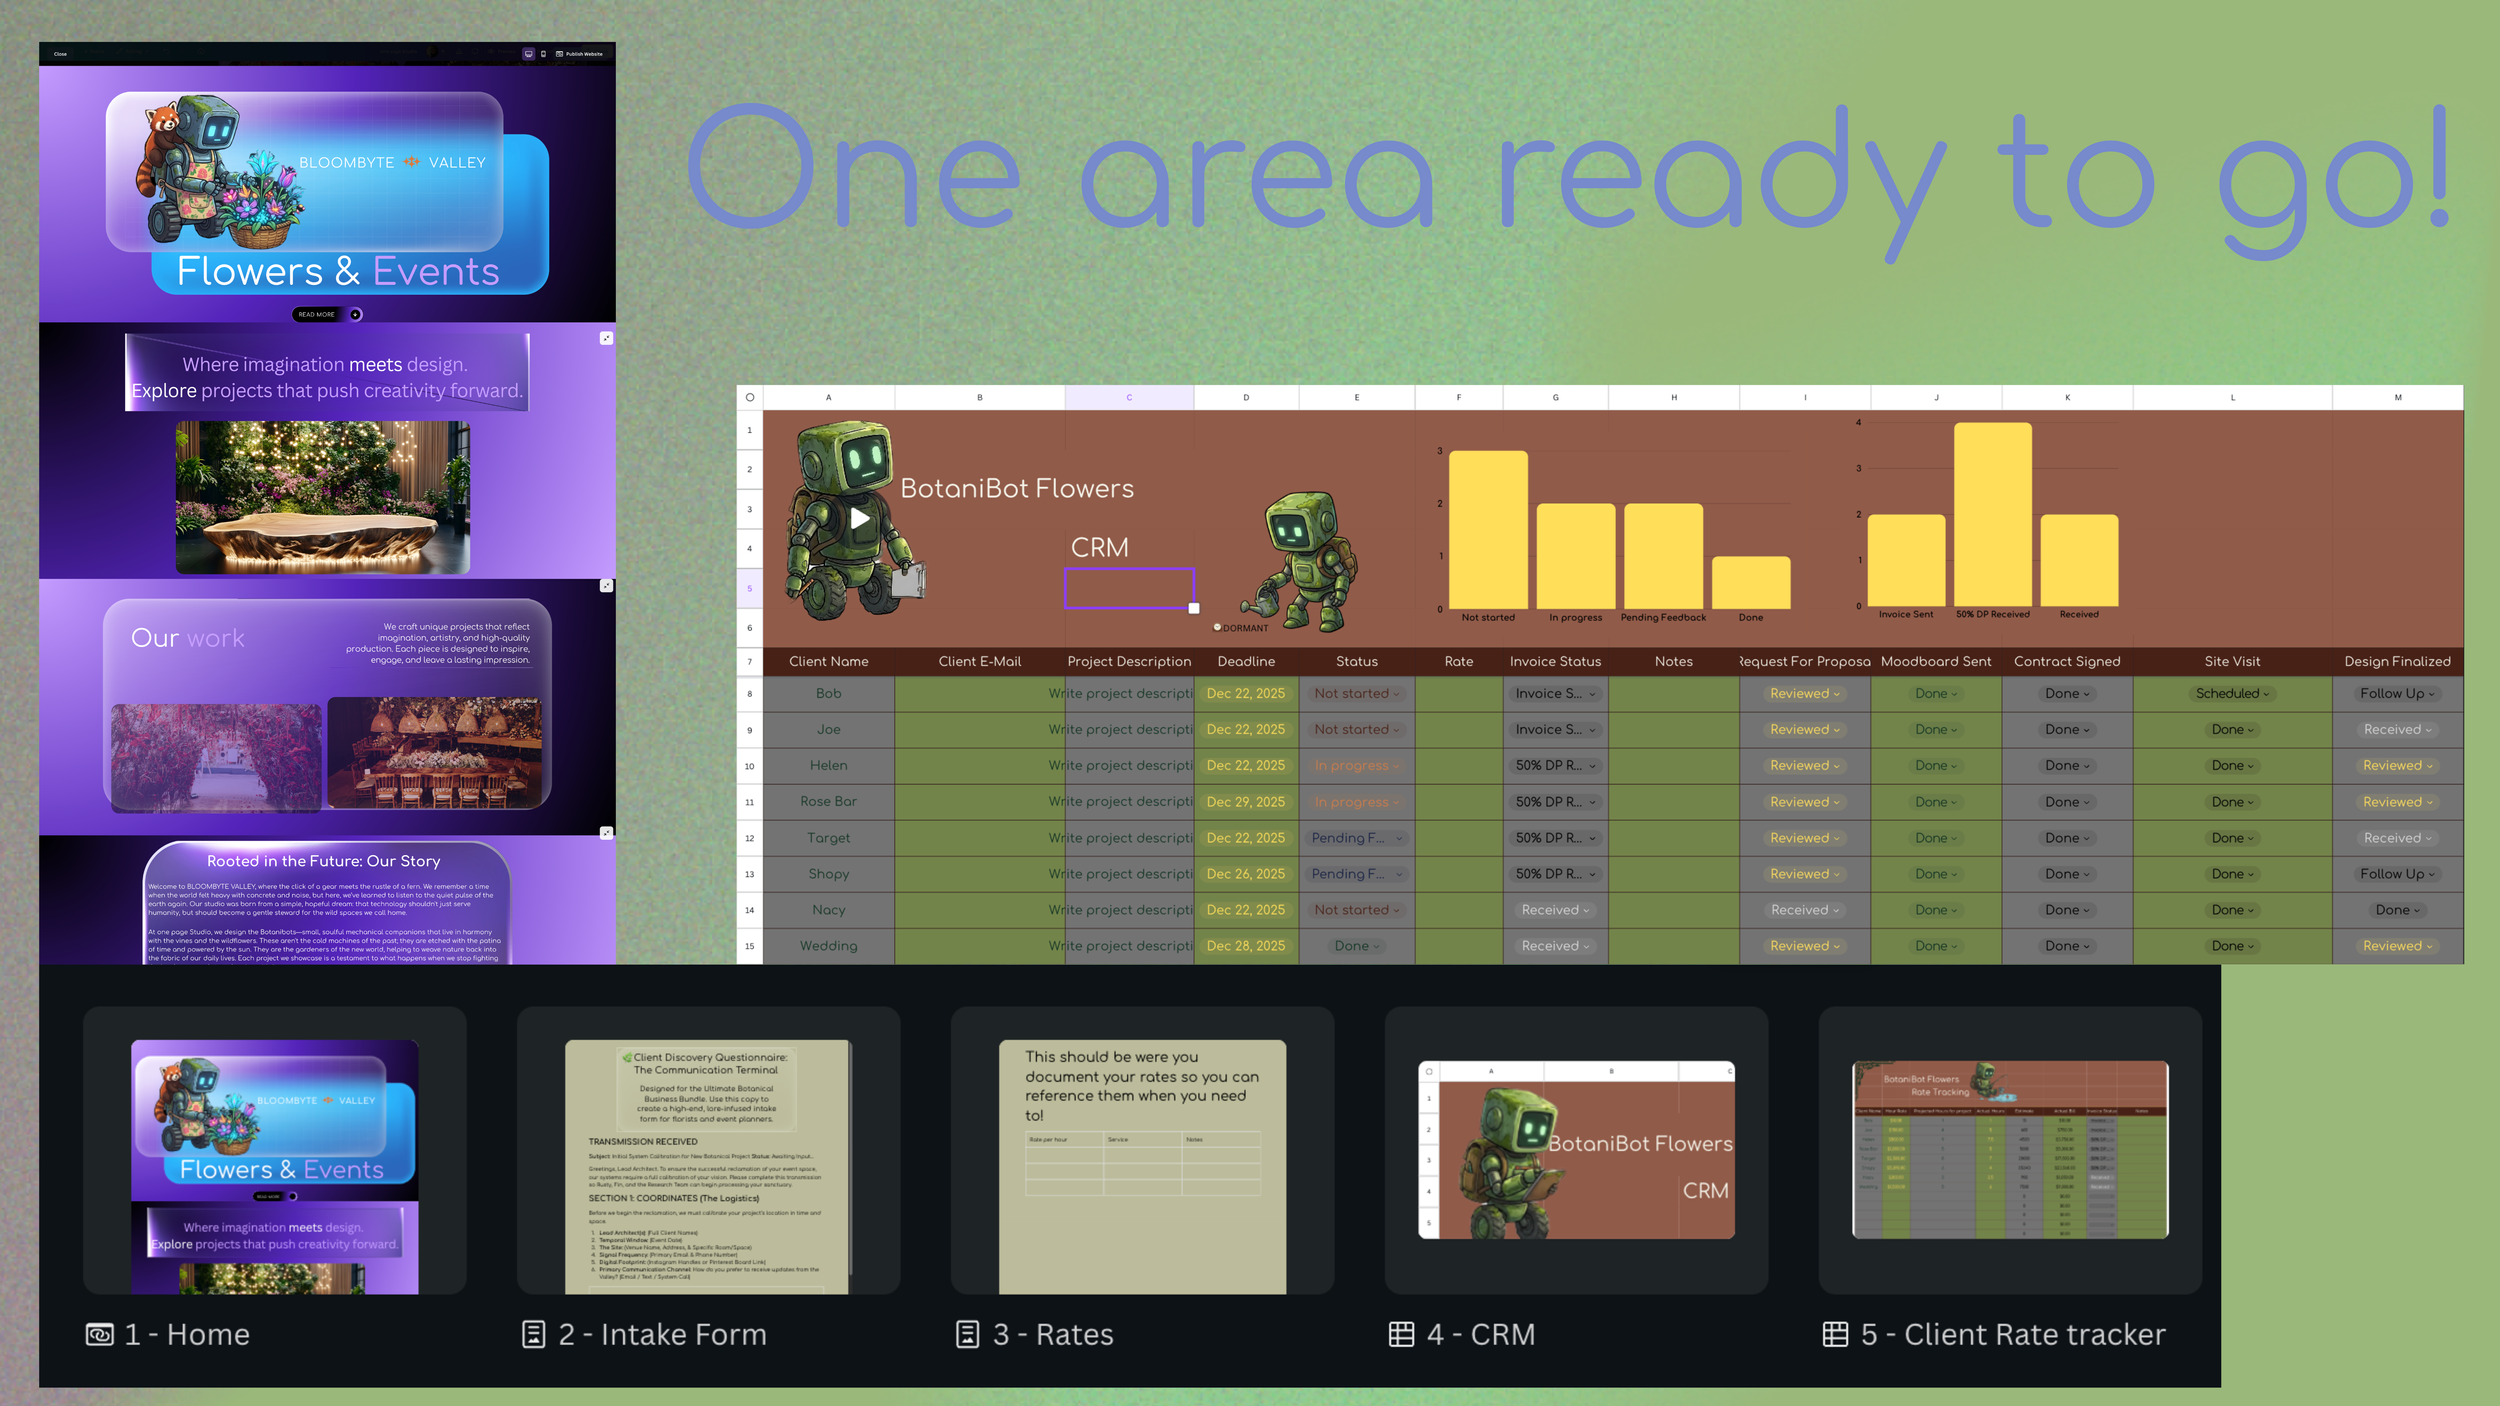Click the play button on the BotaniBot video
This screenshot has height=1406, width=2500.
pyautogui.click(x=860, y=518)
